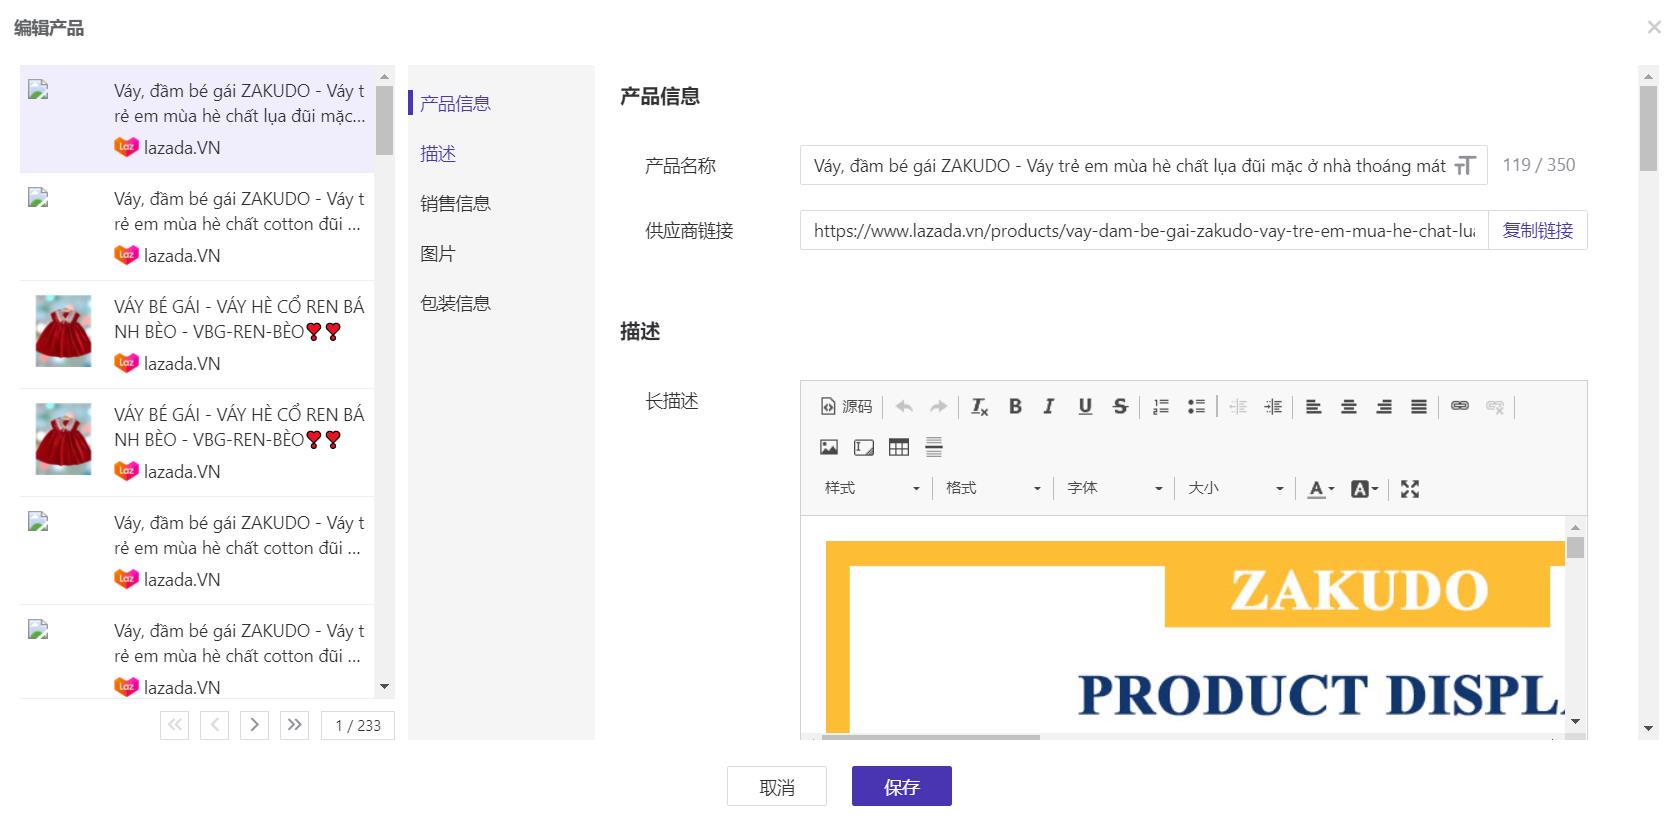Remove formatting from the selected text
Image resolution: width=1678 pixels, height=830 pixels.
979,406
